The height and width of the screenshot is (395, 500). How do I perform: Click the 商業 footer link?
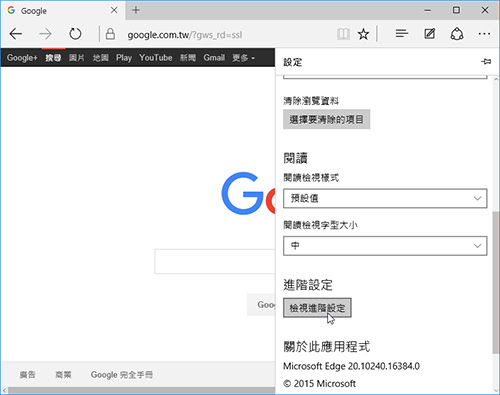click(x=63, y=375)
